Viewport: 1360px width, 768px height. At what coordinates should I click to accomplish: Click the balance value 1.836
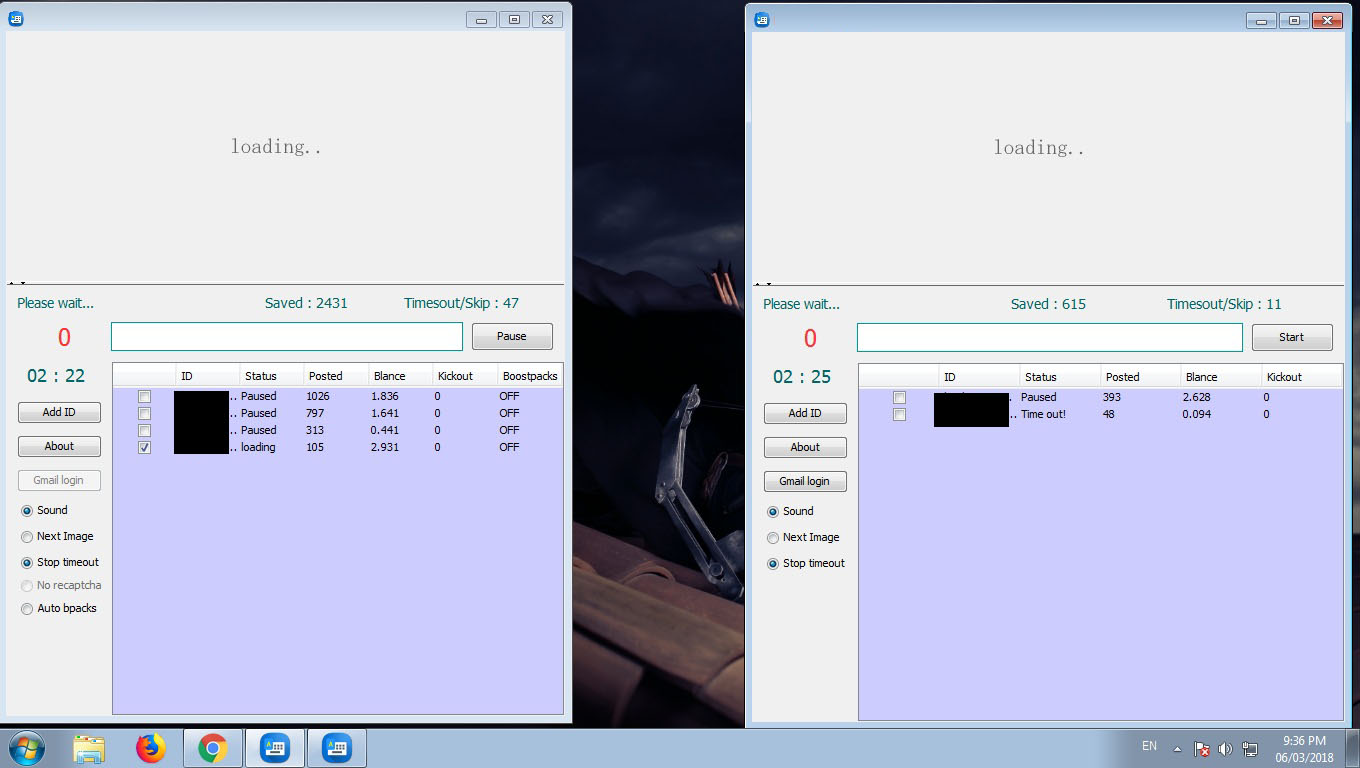(x=386, y=397)
